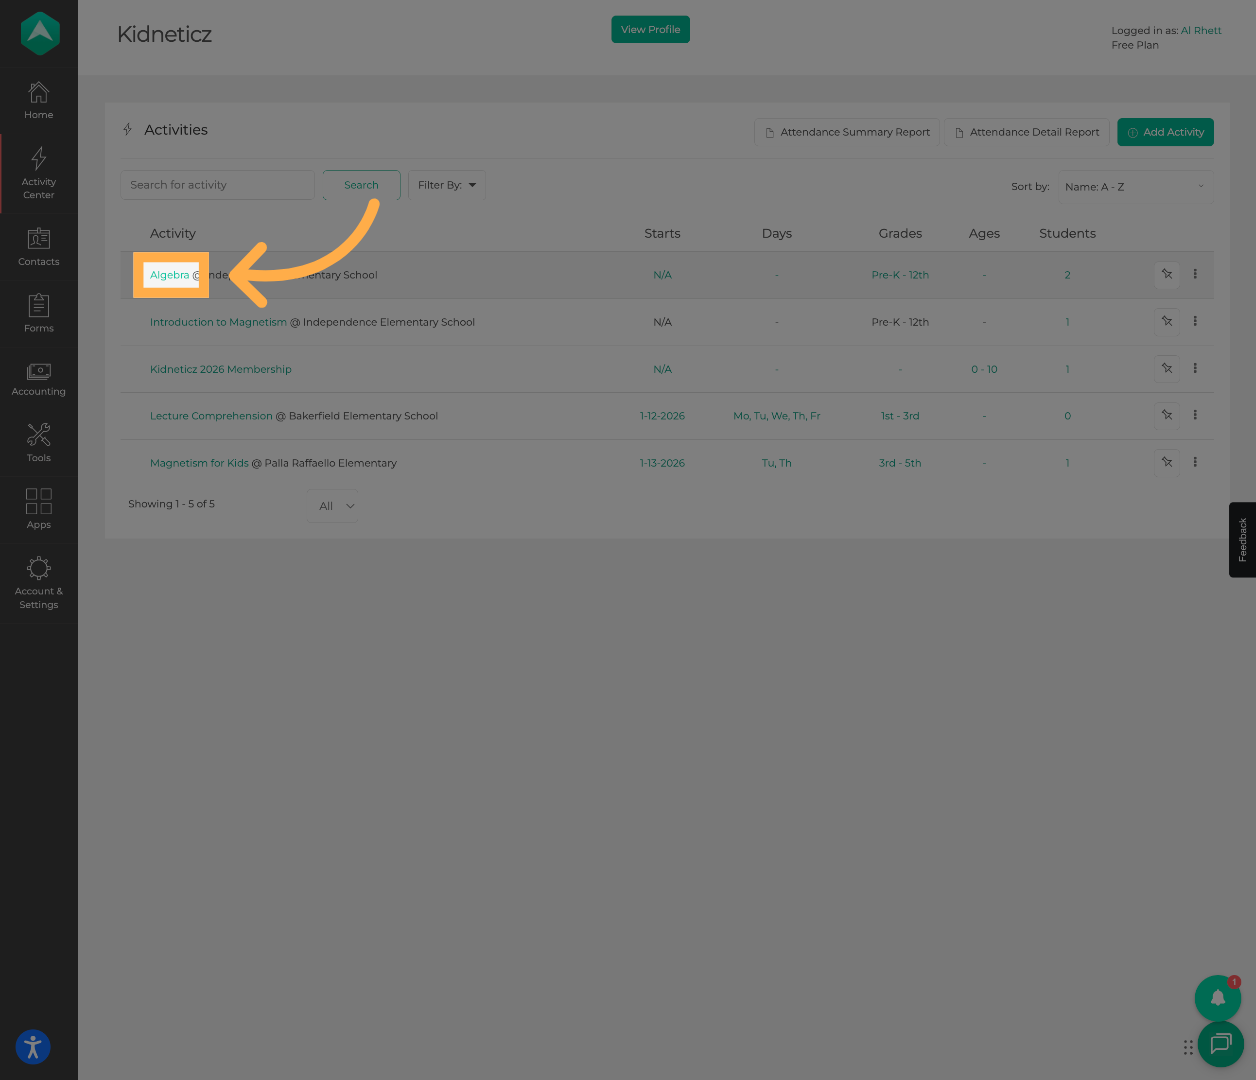Open the chat bubble button
The height and width of the screenshot is (1080, 1256).
pos(1220,1044)
